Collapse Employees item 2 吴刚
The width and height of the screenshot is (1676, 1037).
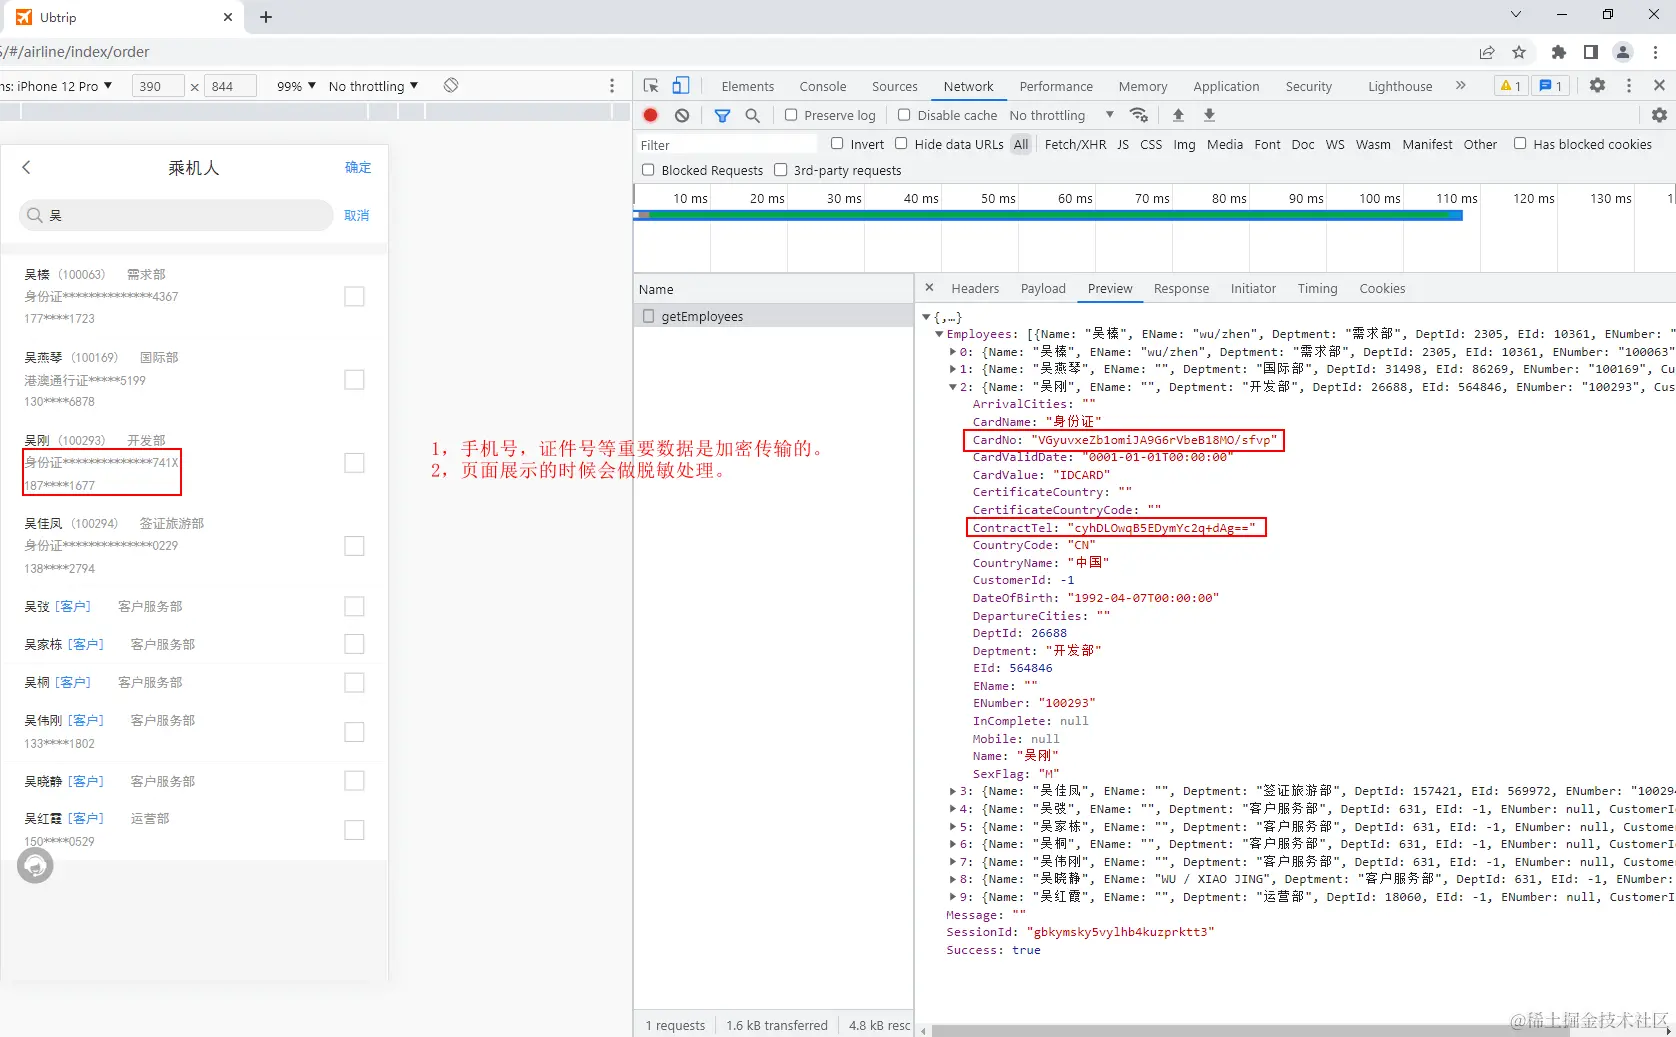(x=953, y=387)
